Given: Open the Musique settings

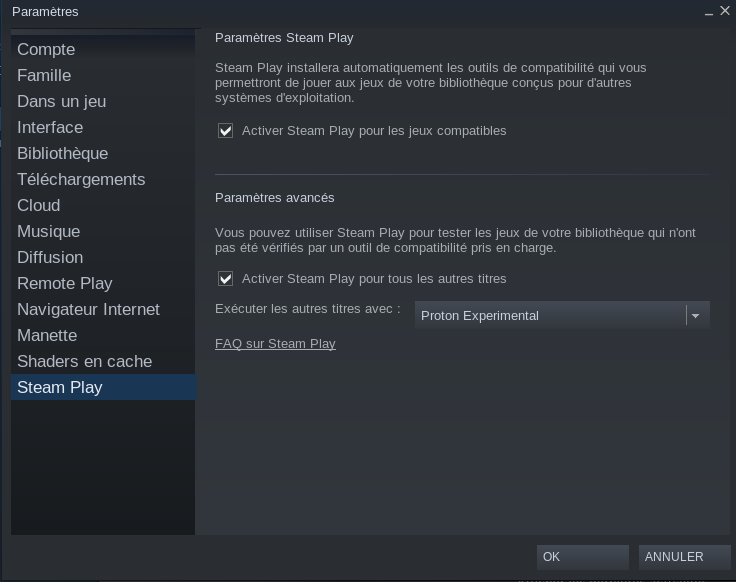Looking at the screenshot, I should pyautogui.click(x=48, y=231).
